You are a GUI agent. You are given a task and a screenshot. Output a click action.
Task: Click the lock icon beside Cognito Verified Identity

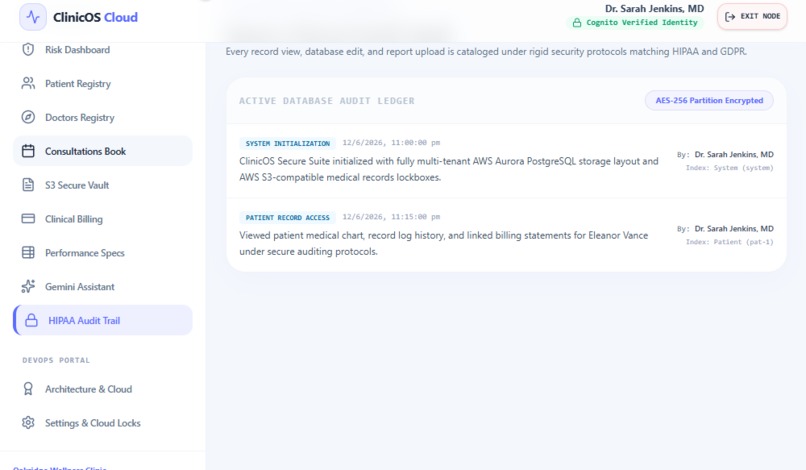click(x=577, y=23)
